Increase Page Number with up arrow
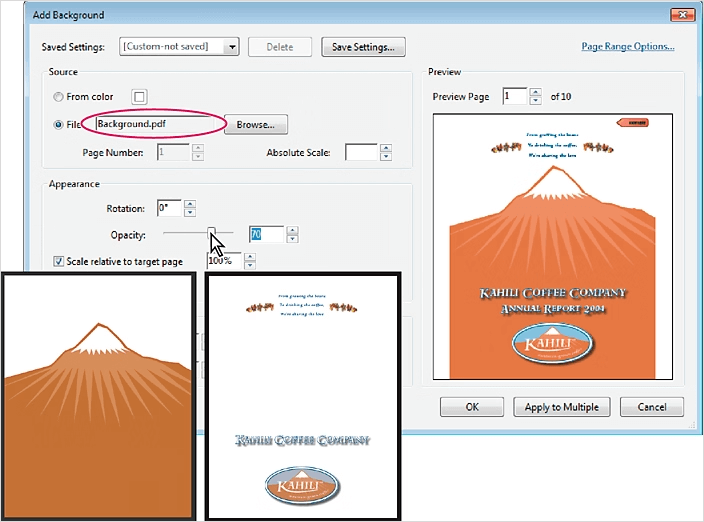 [198, 148]
